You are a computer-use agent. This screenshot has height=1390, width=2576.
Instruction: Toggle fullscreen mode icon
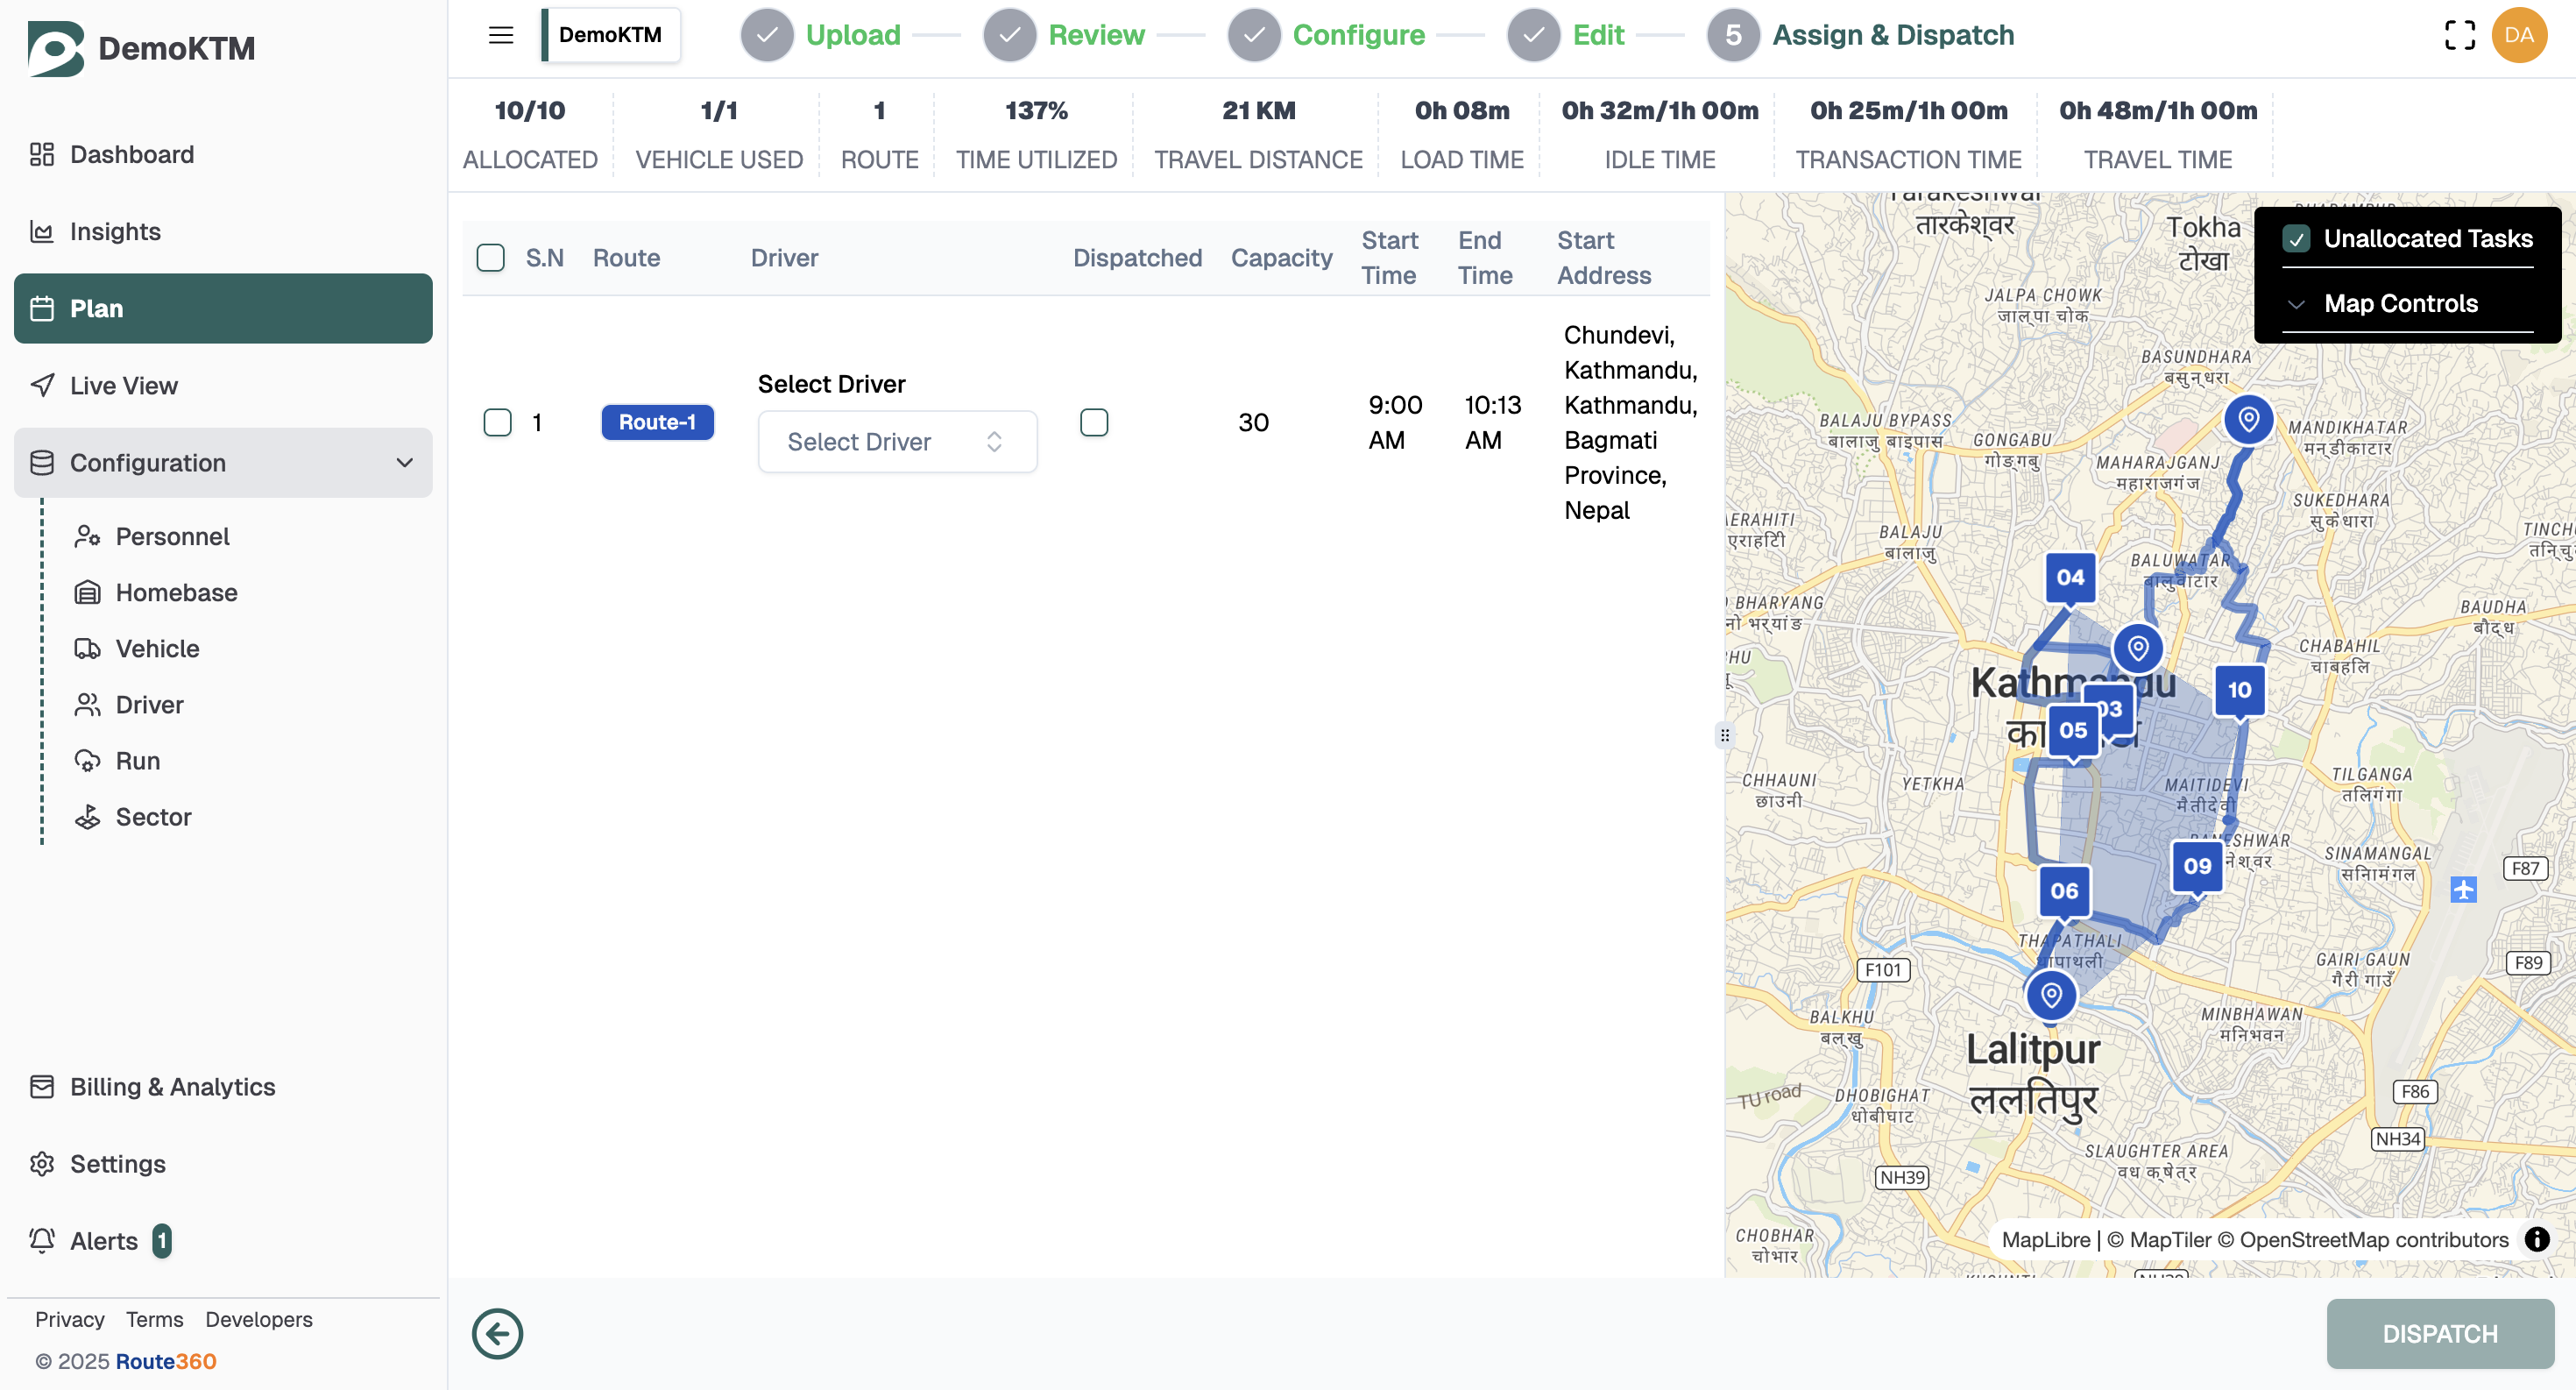click(x=2459, y=35)
